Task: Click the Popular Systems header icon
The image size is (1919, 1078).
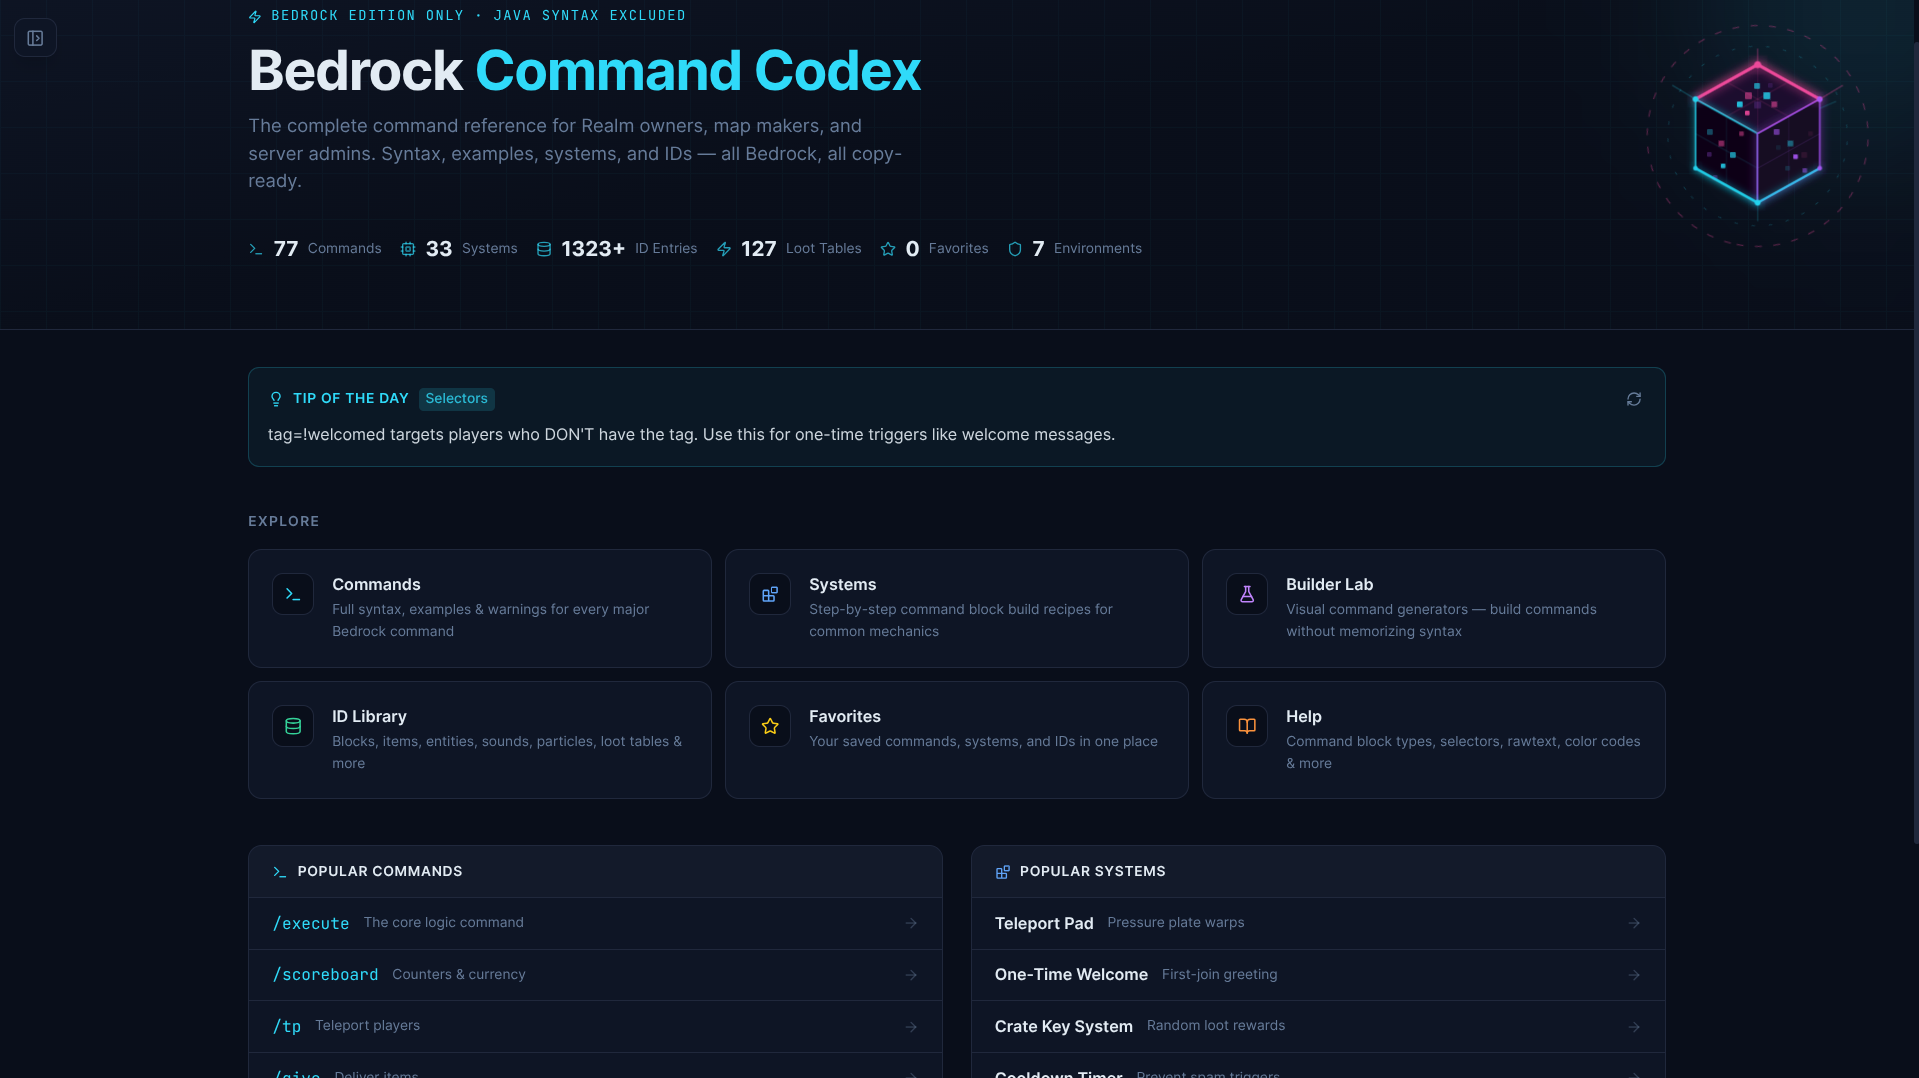Action: (x=1002, y=872)
